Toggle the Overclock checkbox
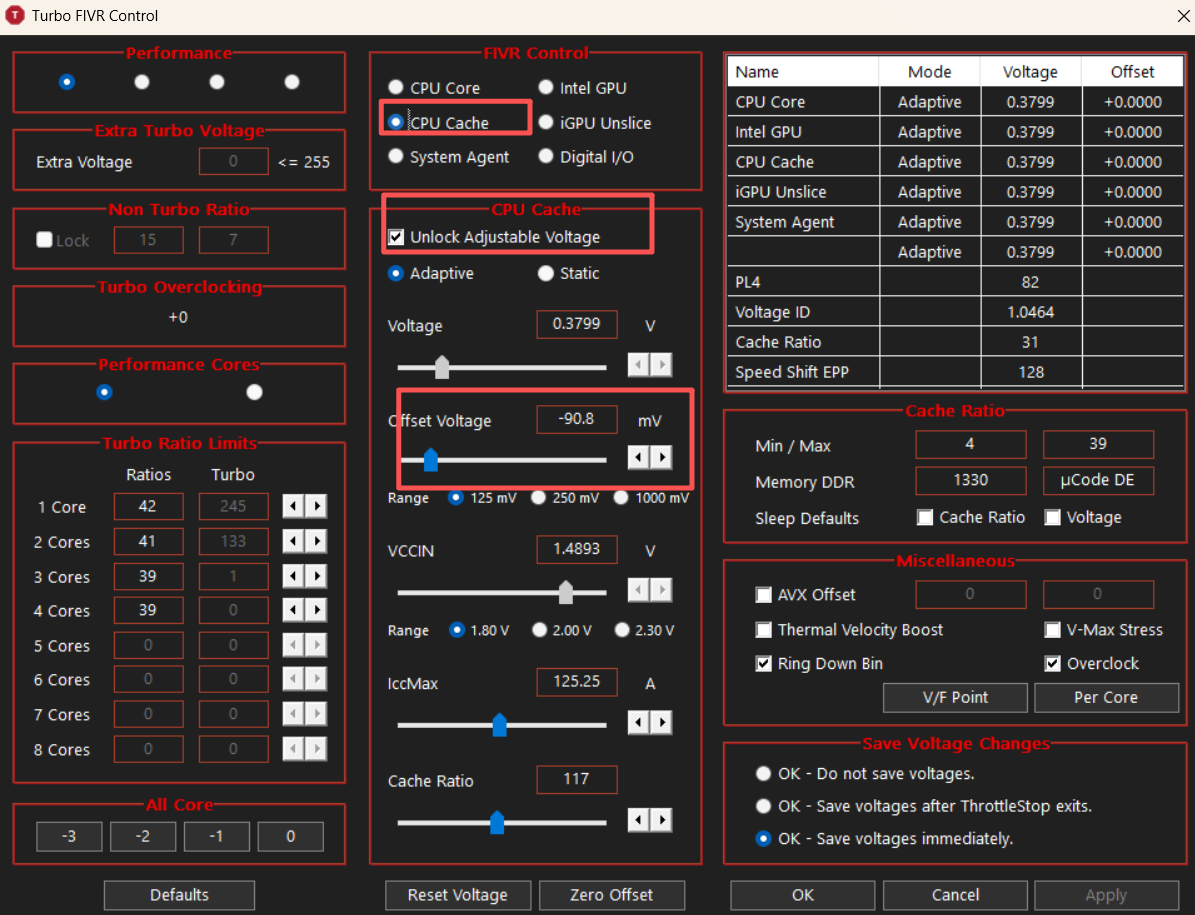Image resolution: width=1195 pixels, height=915 pixels. [x=1052, y=664]
